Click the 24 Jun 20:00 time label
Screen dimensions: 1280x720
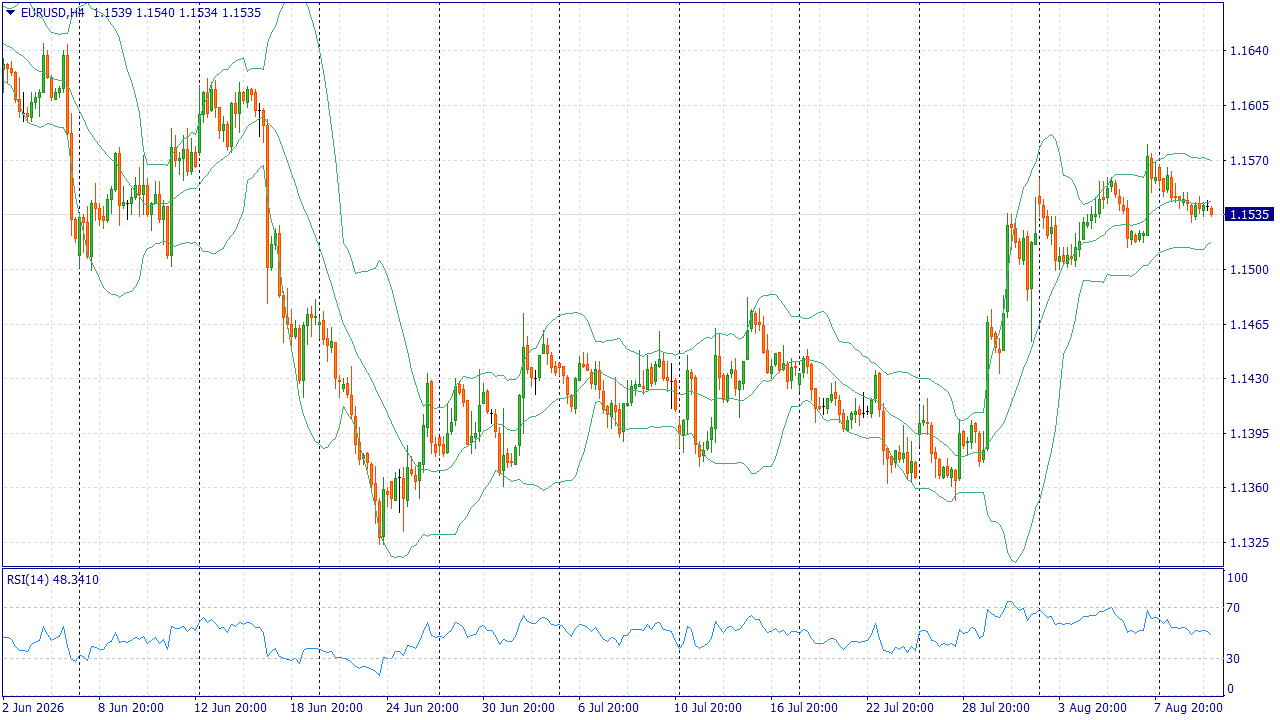421,708
